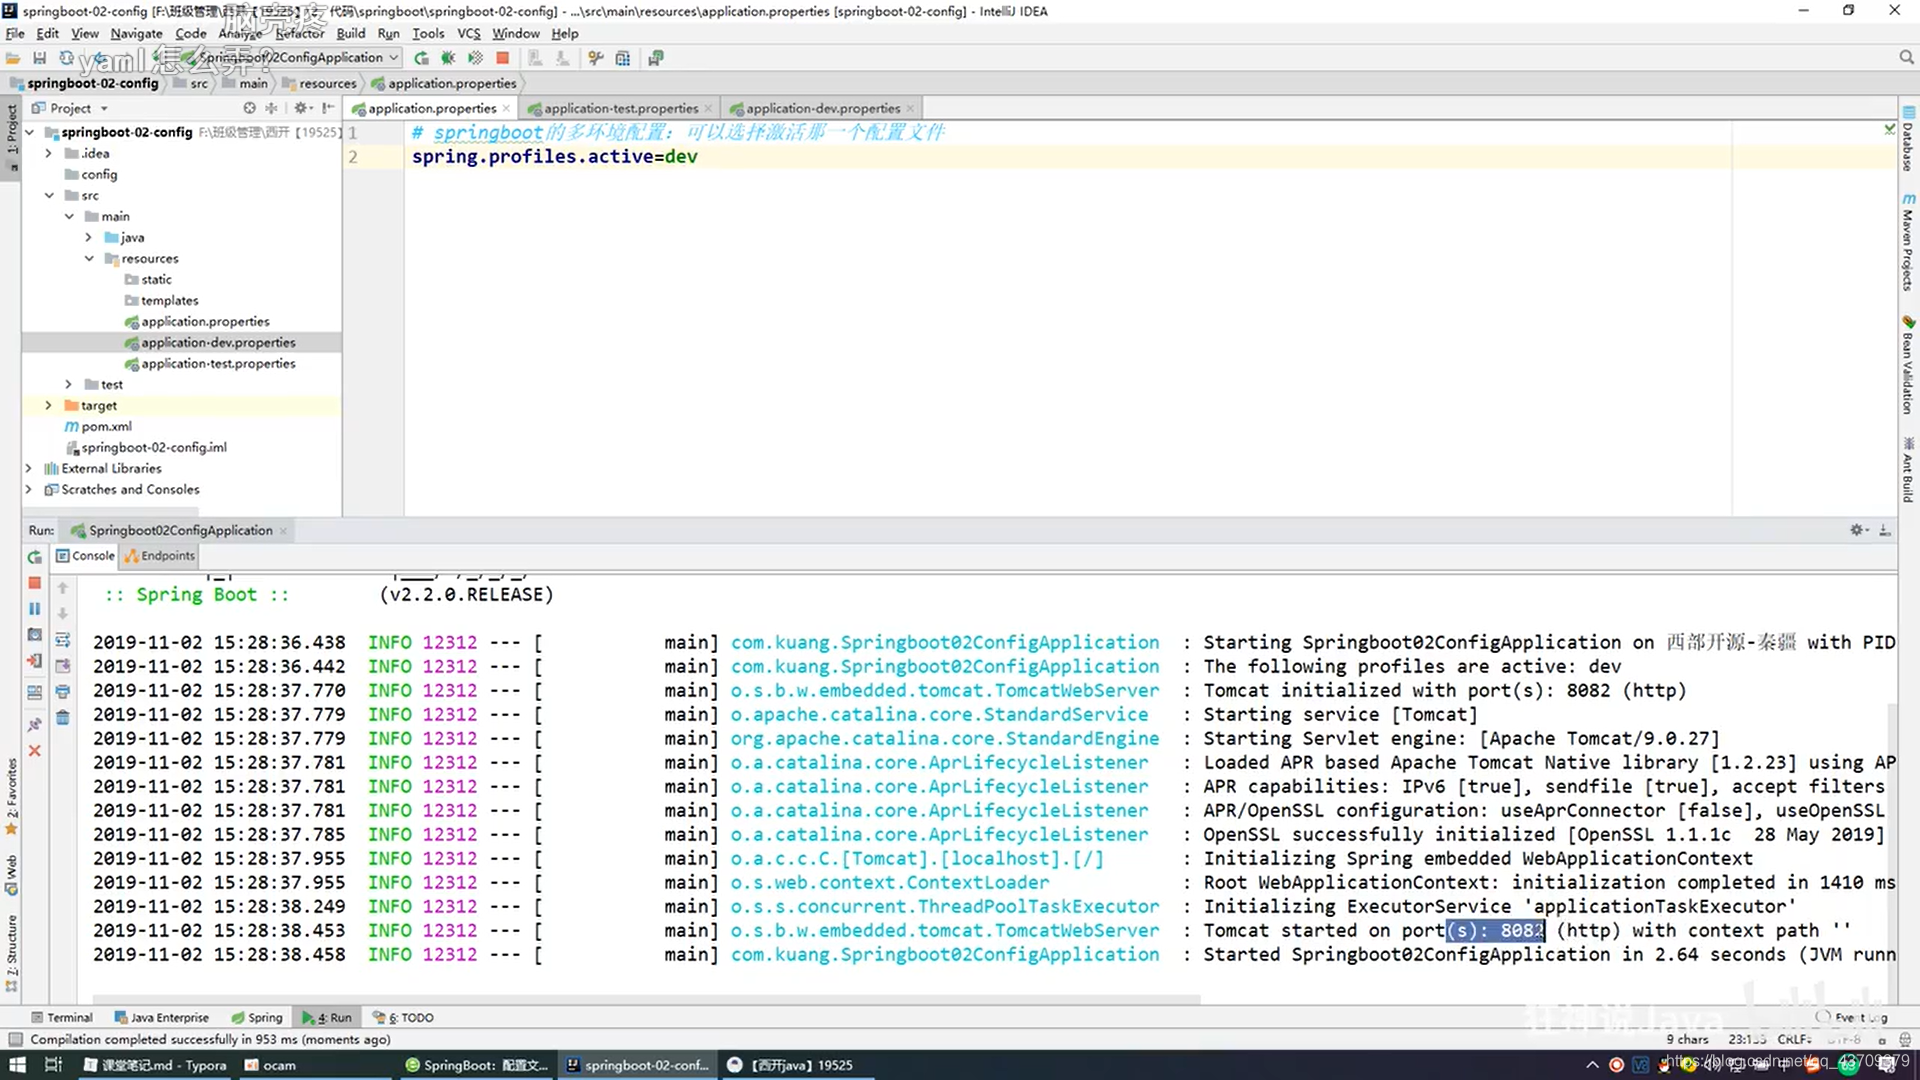Close the Run panel with the red X
The image size is (1920, 1080).
(x=35, y=751)
